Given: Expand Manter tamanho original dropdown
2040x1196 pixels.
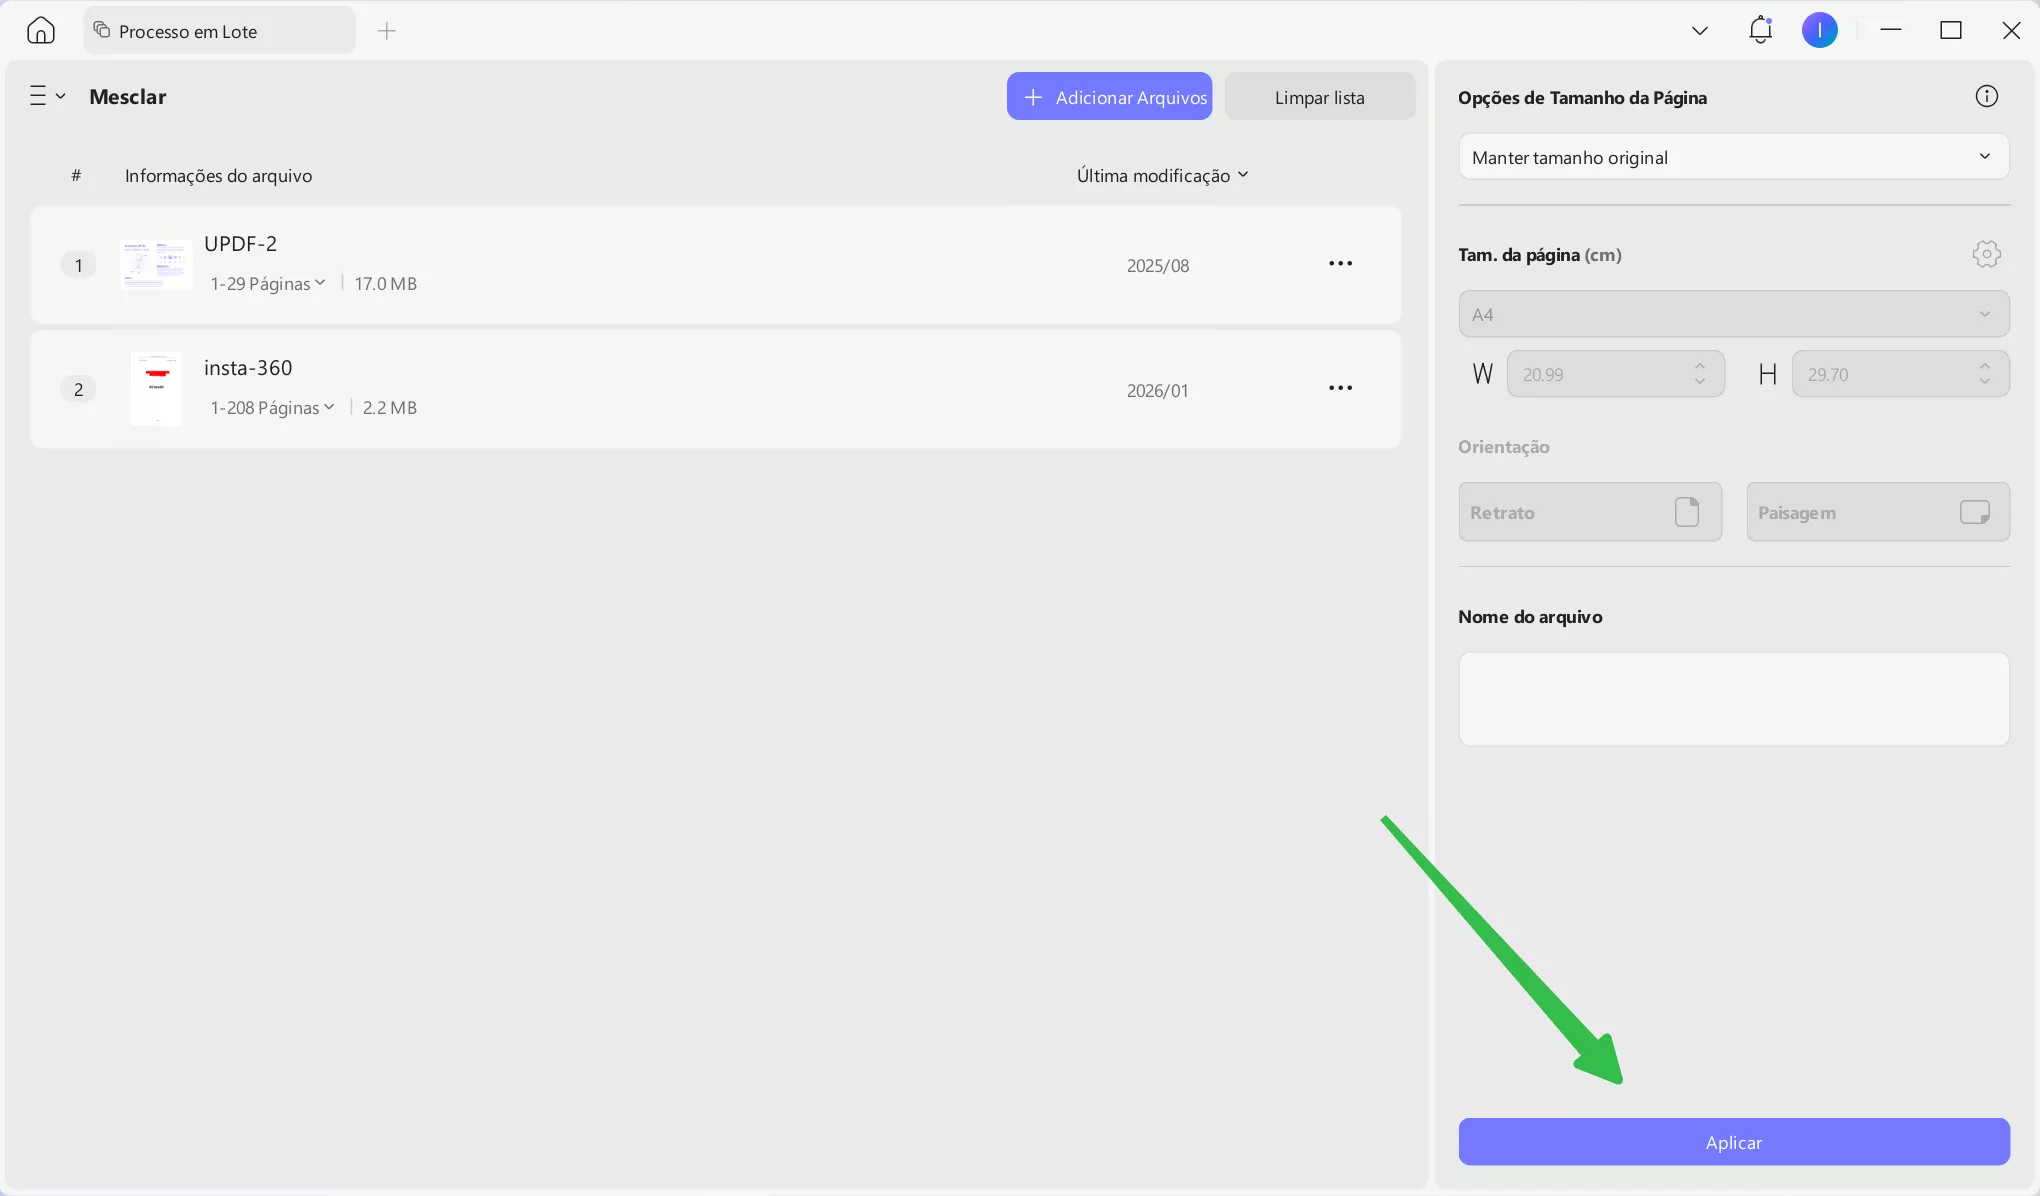Looking at the screenshot, I should [1733, 157].
